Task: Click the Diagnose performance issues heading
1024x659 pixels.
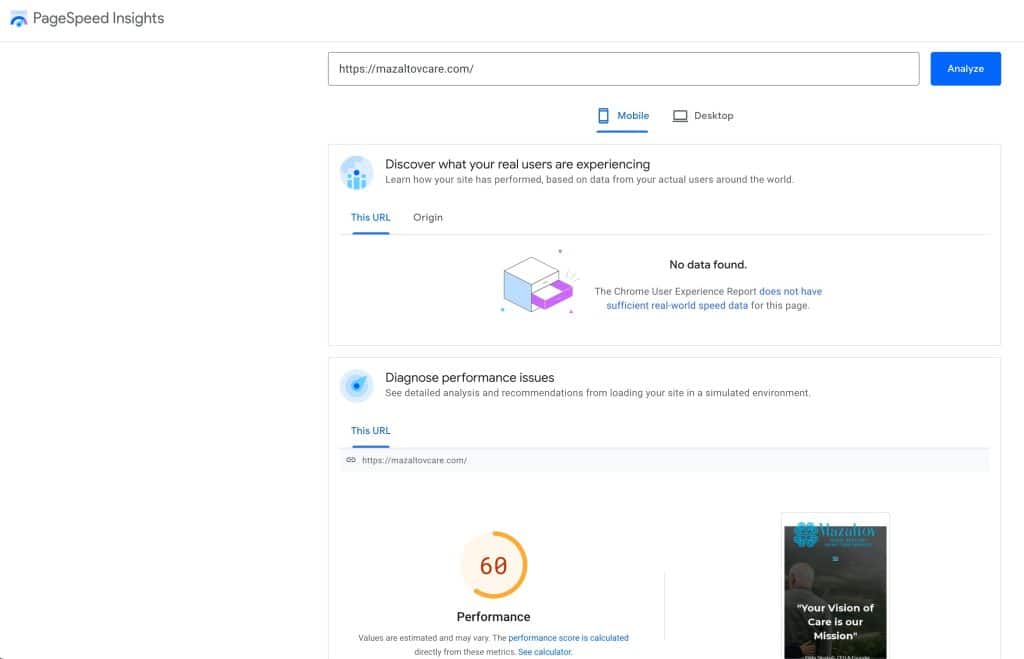Action: (469, 378)
